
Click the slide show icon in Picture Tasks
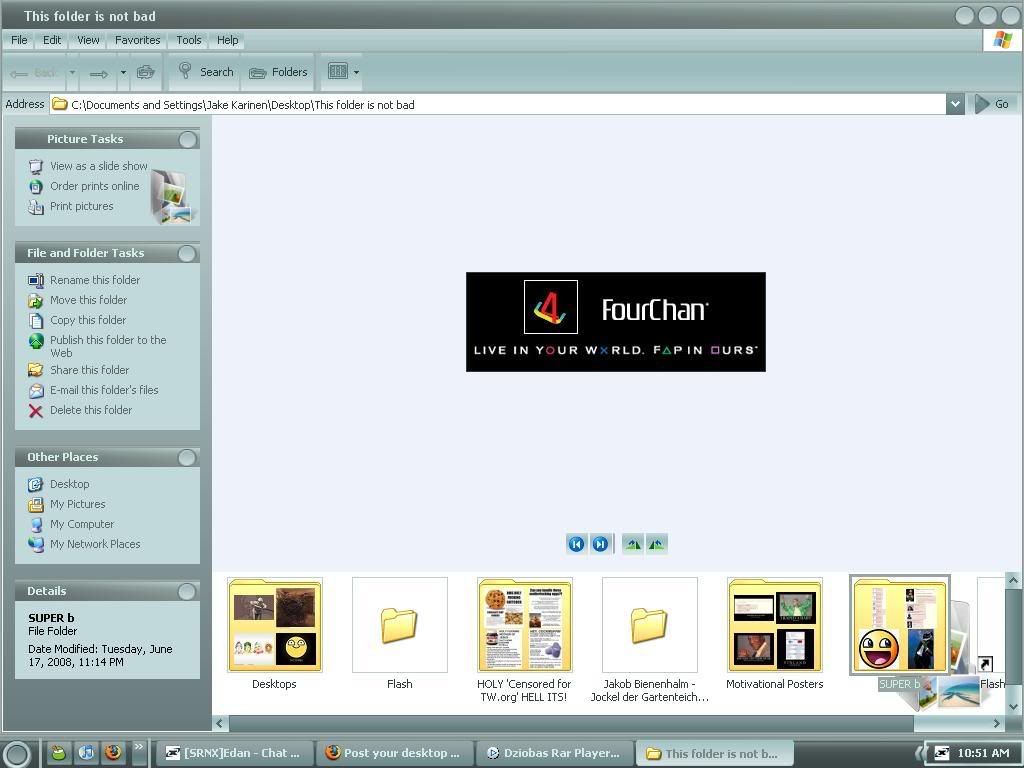pos(35,167)
